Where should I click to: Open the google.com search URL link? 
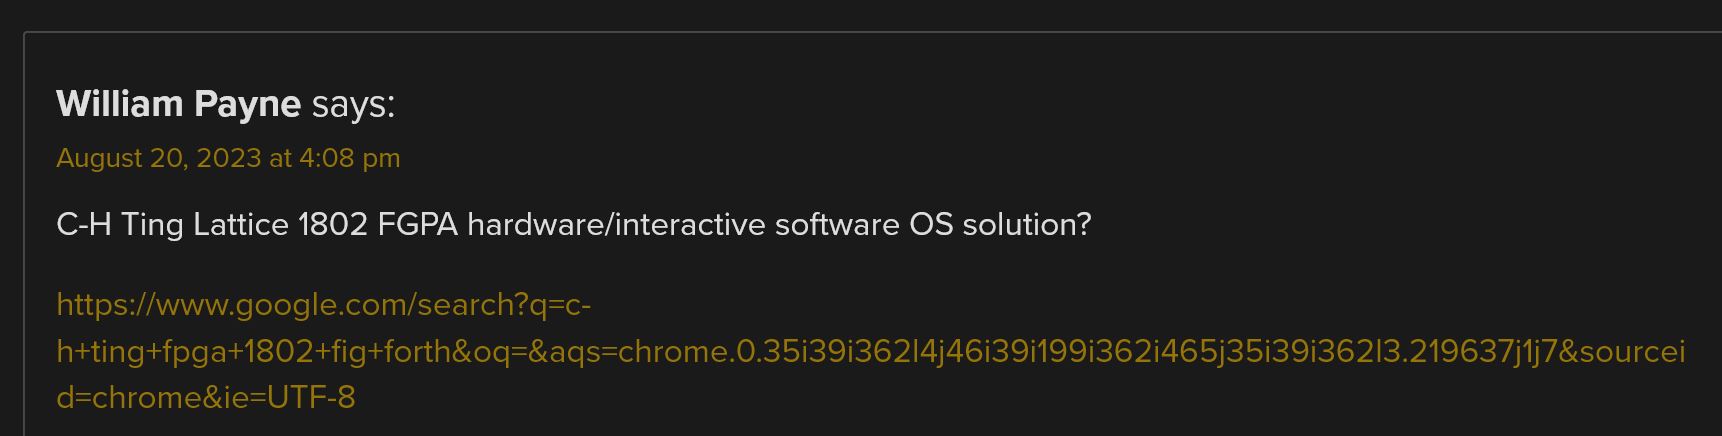[x=871, y=351]
